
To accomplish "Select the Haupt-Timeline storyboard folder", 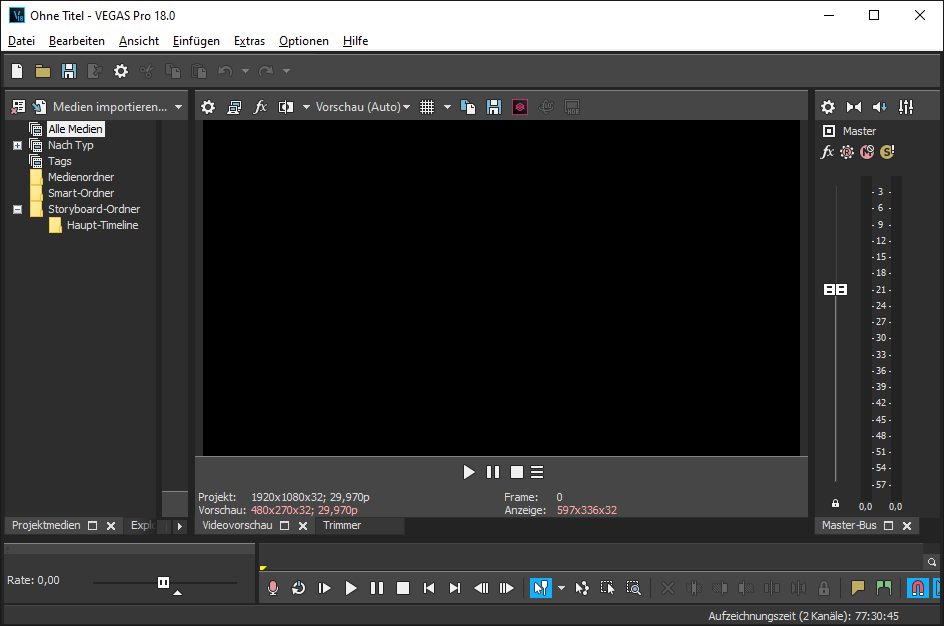I will (102, 225).
